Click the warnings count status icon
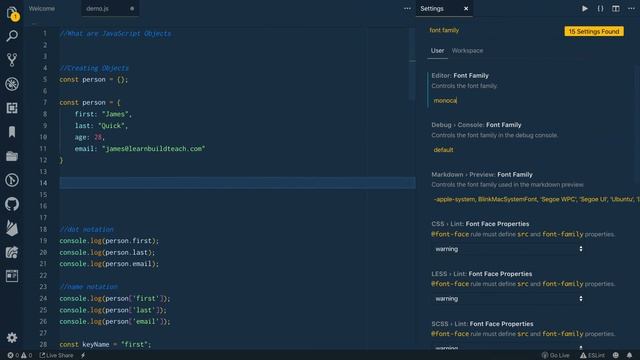640x360 pixels. point(27,356)
